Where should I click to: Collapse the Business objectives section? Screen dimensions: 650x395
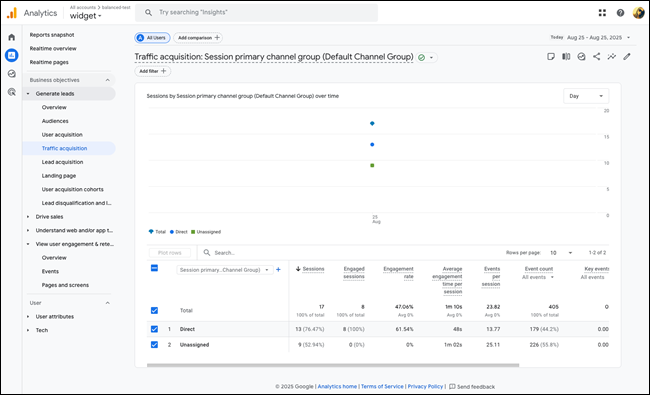click(108, 80)
